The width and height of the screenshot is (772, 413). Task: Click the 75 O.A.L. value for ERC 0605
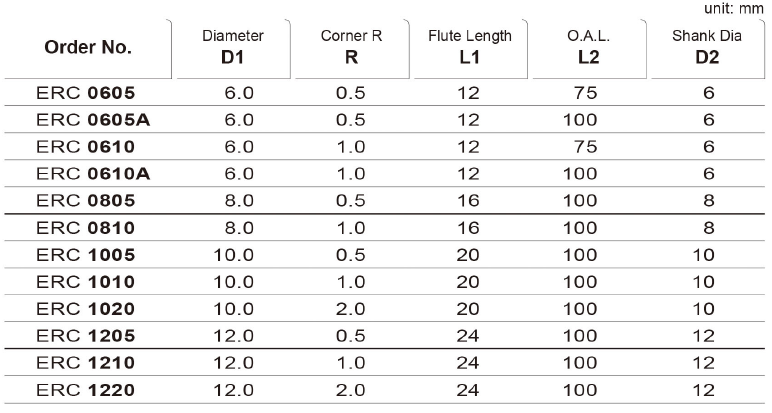pos(585,93)
